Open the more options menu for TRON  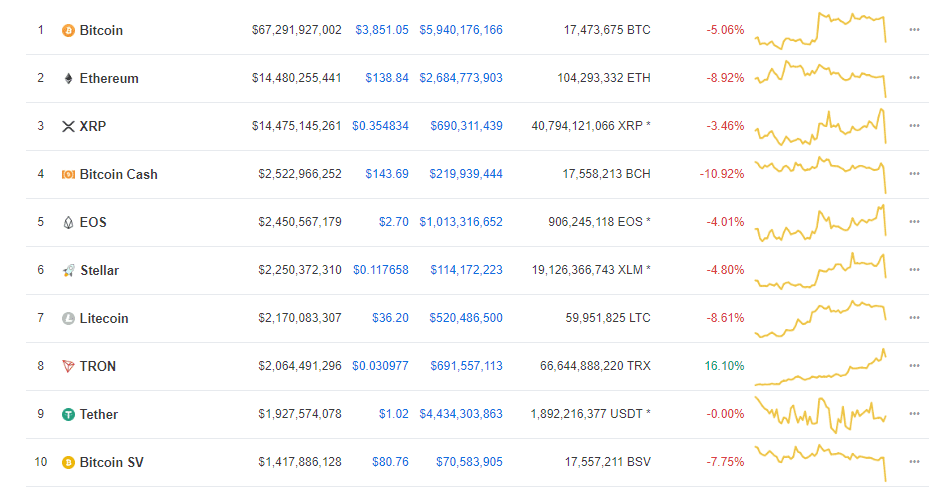point(914,366)
